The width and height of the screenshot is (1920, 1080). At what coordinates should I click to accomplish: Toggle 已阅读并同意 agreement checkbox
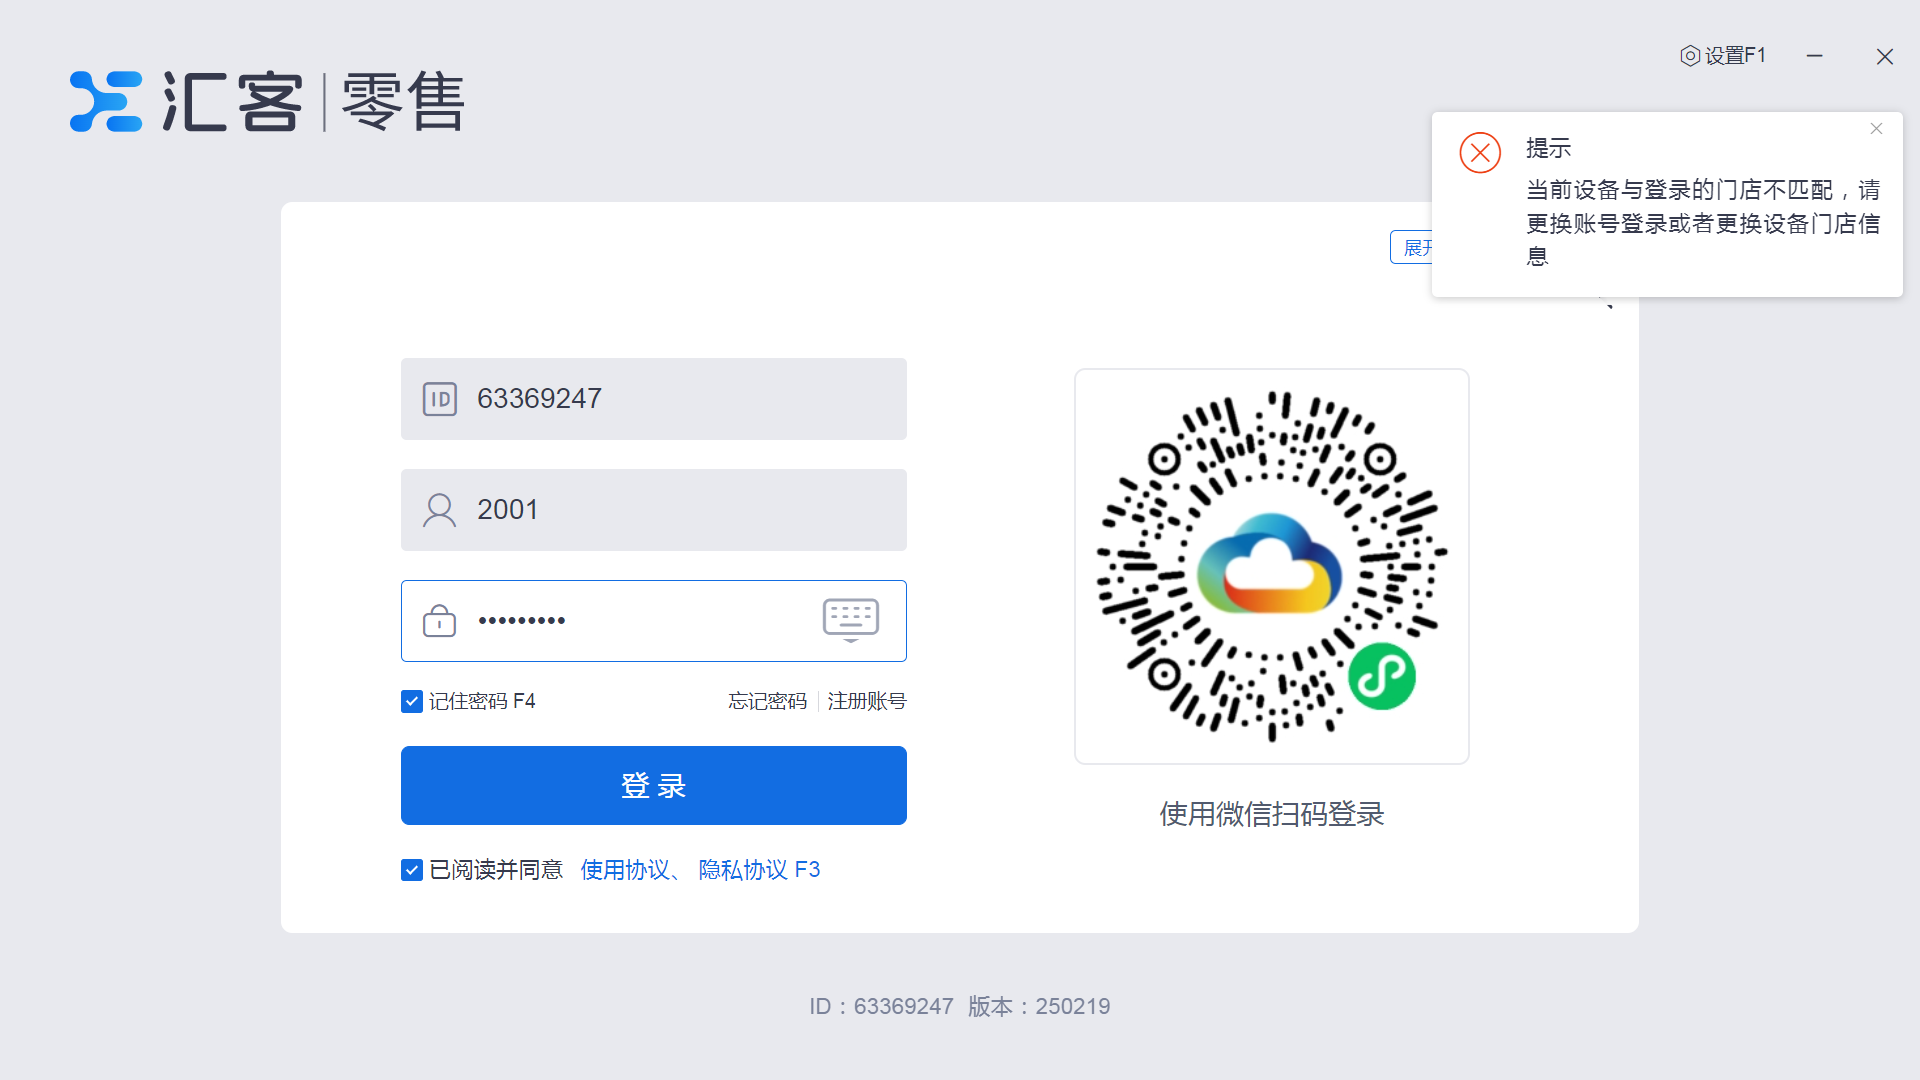point(412,870)
